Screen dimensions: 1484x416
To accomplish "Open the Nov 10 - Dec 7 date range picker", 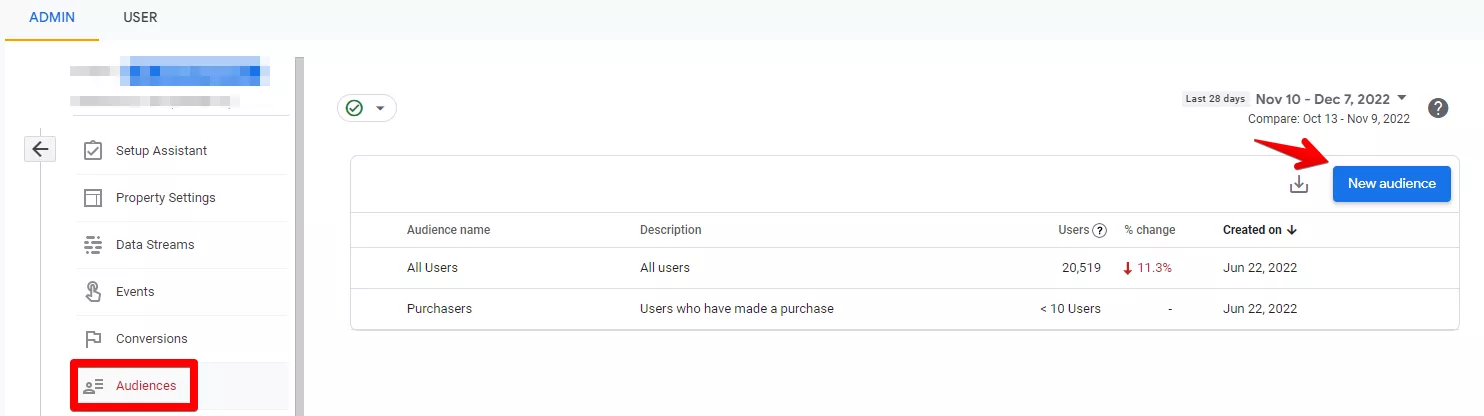I will (1331, 99).
